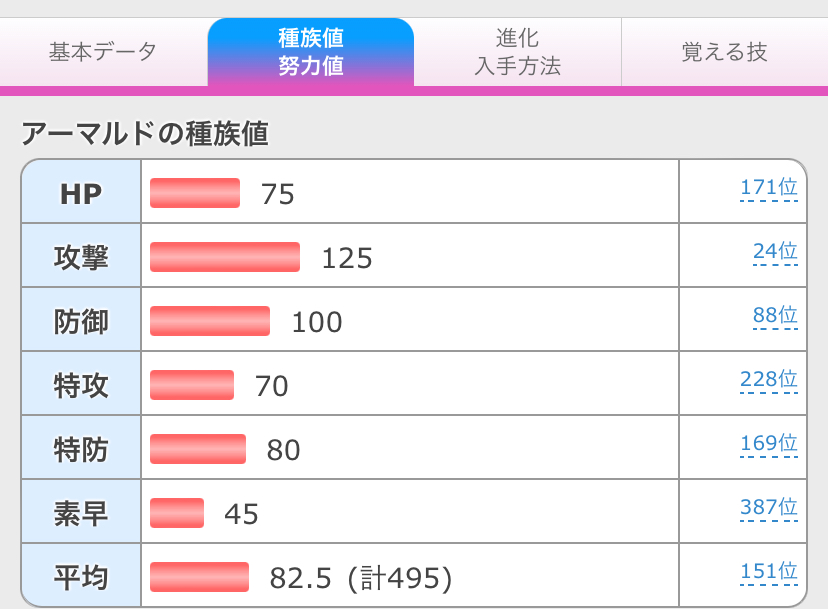The image size is (828, 609).
Task: Click the 防御 ranking link 88位
Action: [774, 316]
